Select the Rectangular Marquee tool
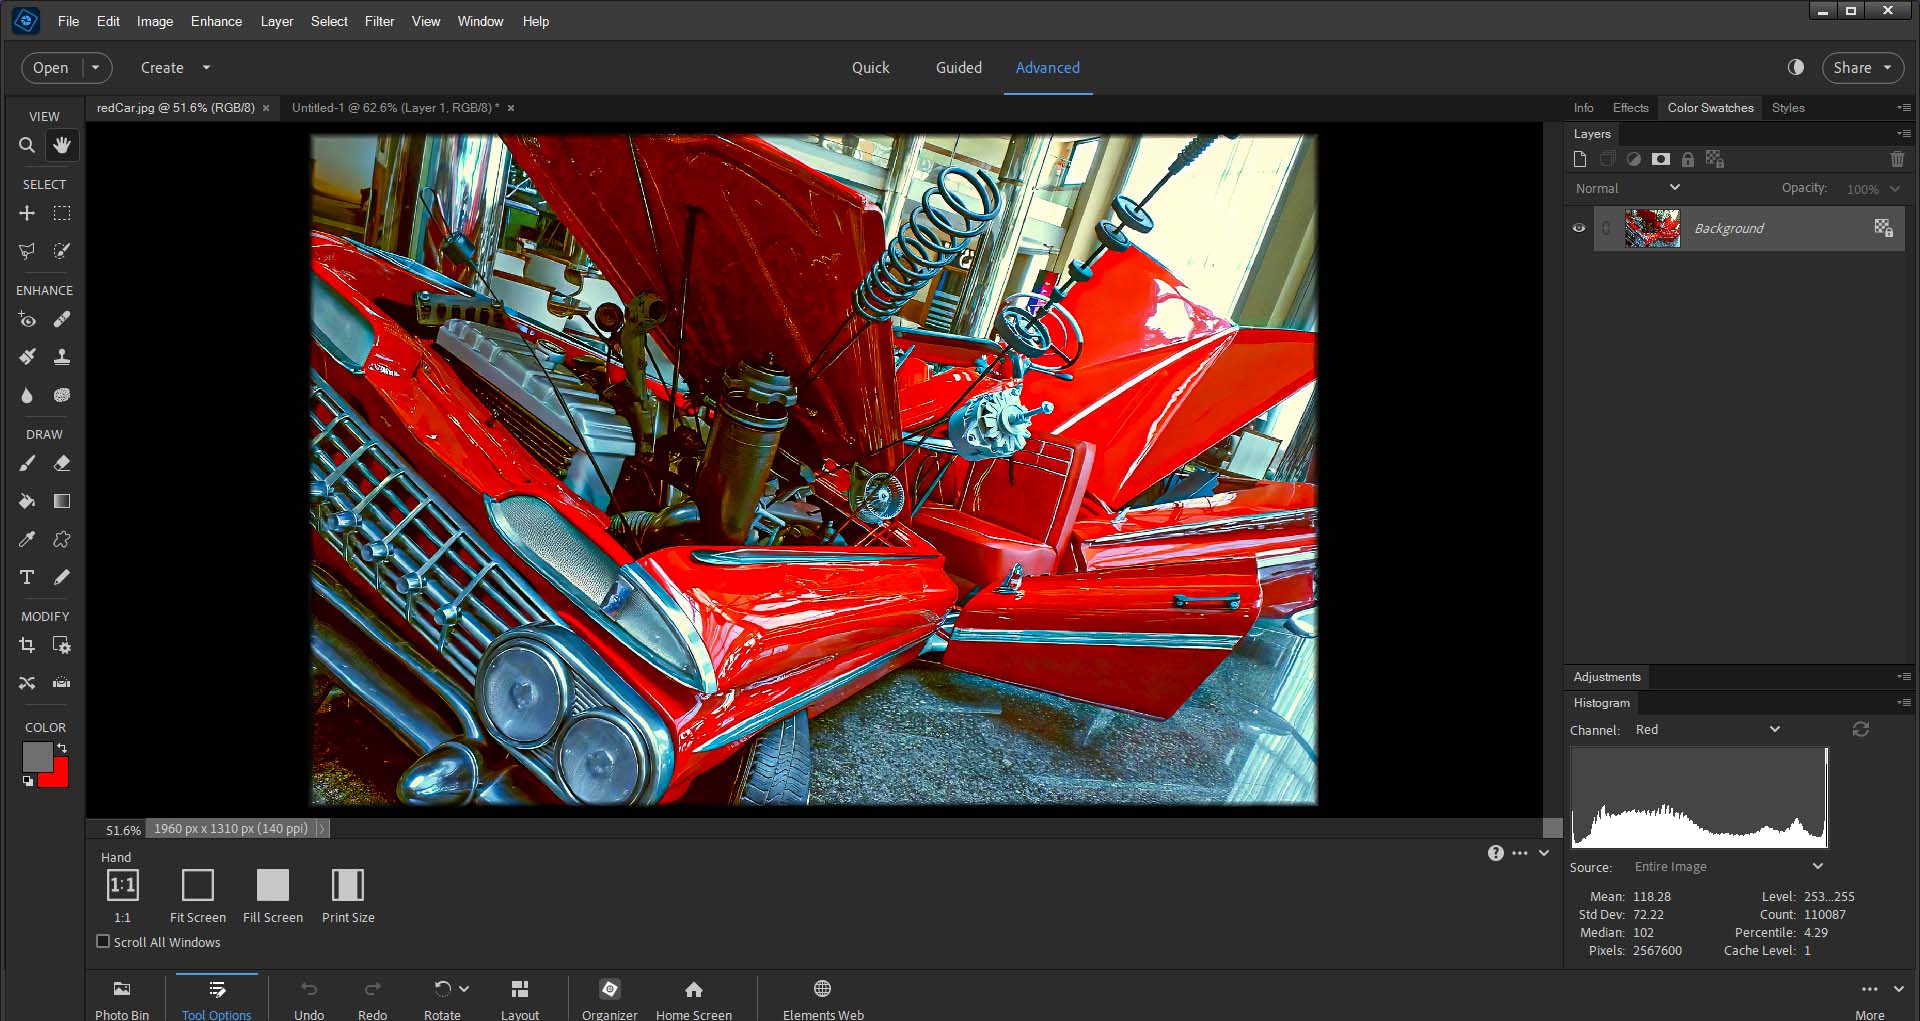 (x=62, y=213)
